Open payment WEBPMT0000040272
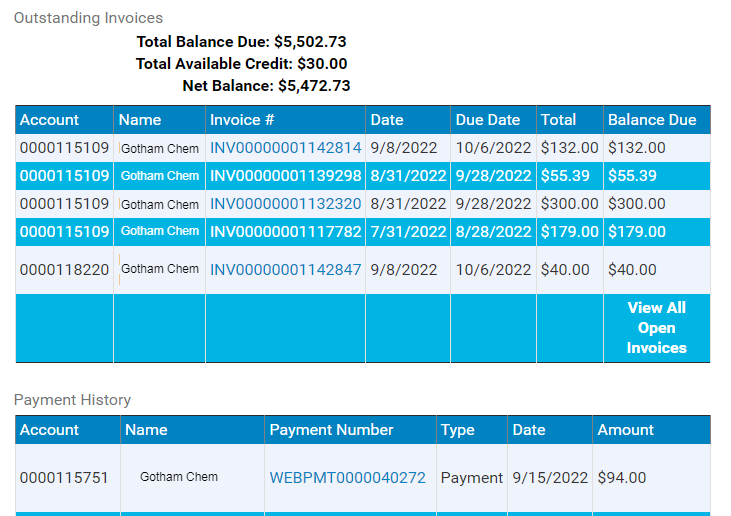Screen dimensions: 731x516 [x=347, y=478]
